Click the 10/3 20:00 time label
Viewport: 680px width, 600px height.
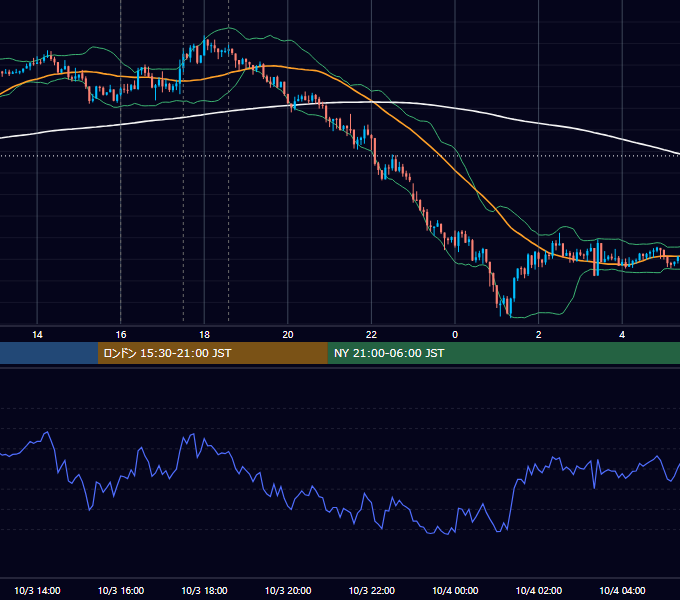(288, 590)
